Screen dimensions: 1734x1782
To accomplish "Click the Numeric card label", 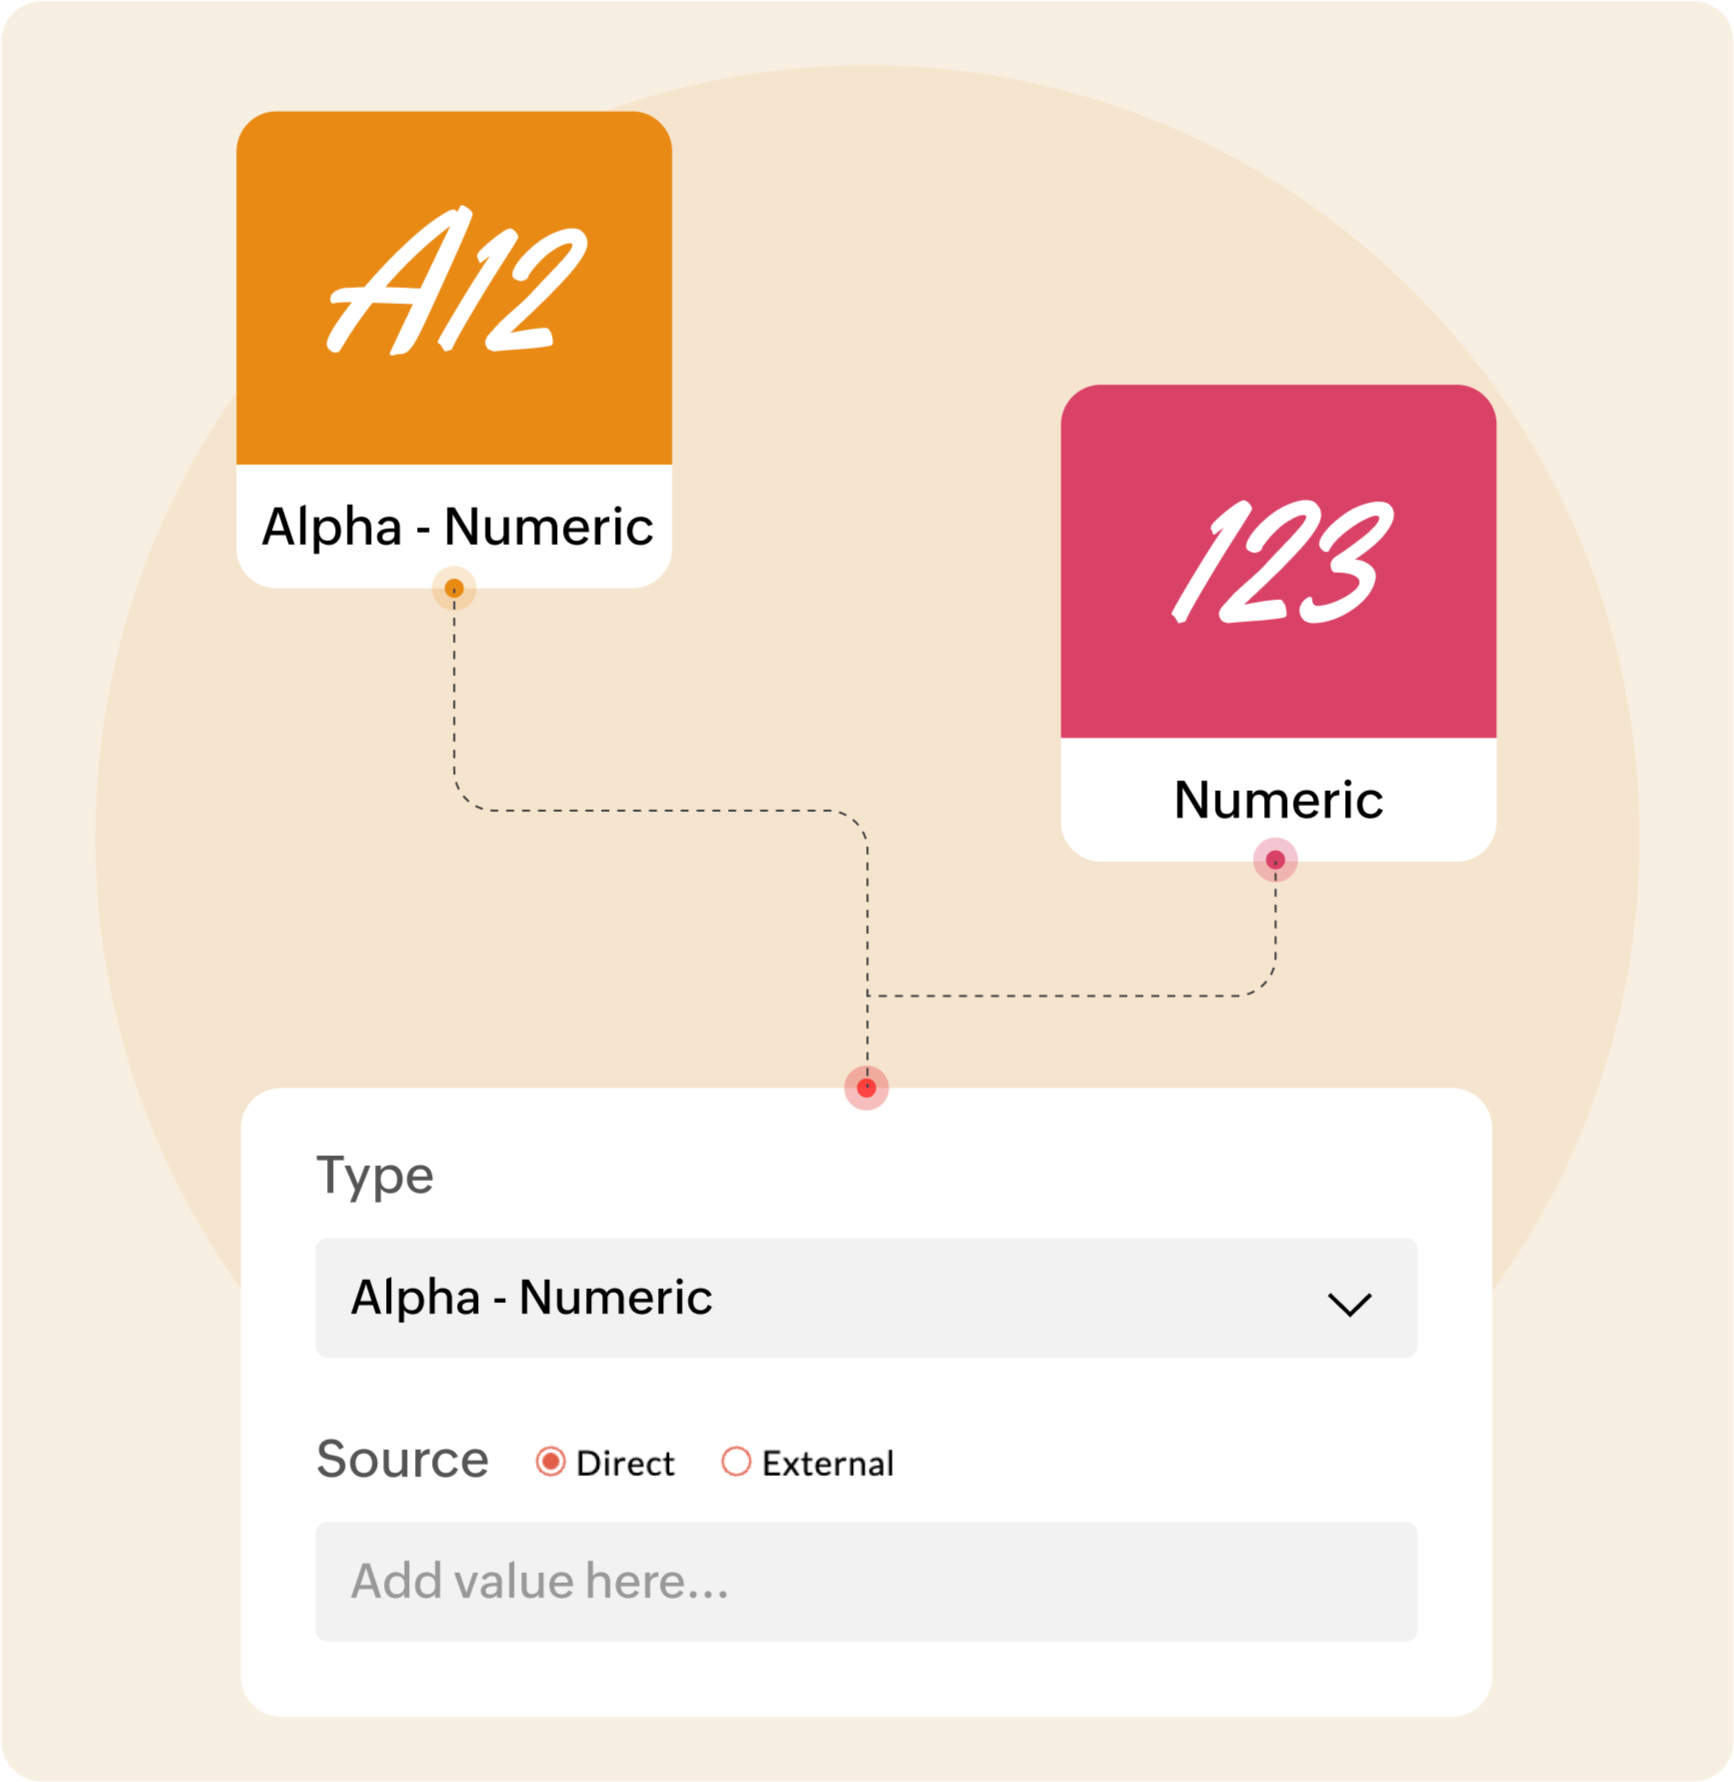I will (x=1278, y=800).
